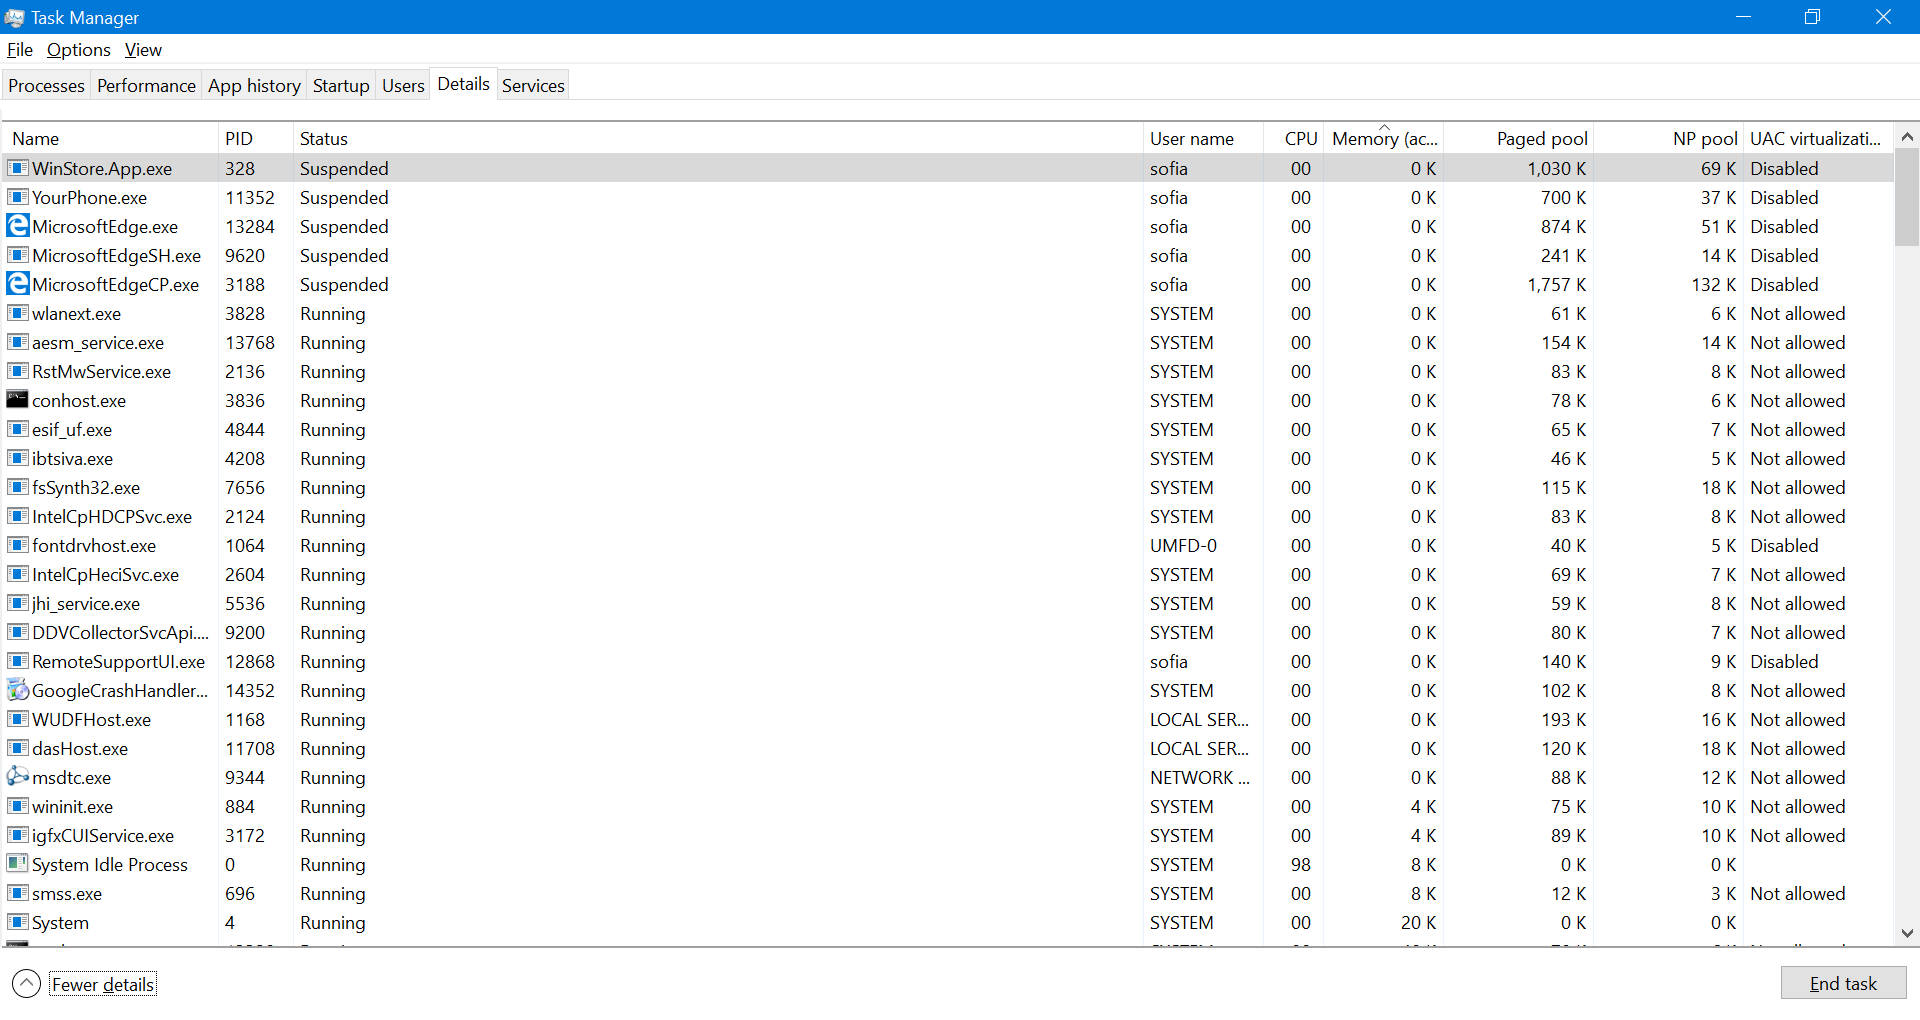Click the End task button
The image size is (1920, 1020).
1843,984
